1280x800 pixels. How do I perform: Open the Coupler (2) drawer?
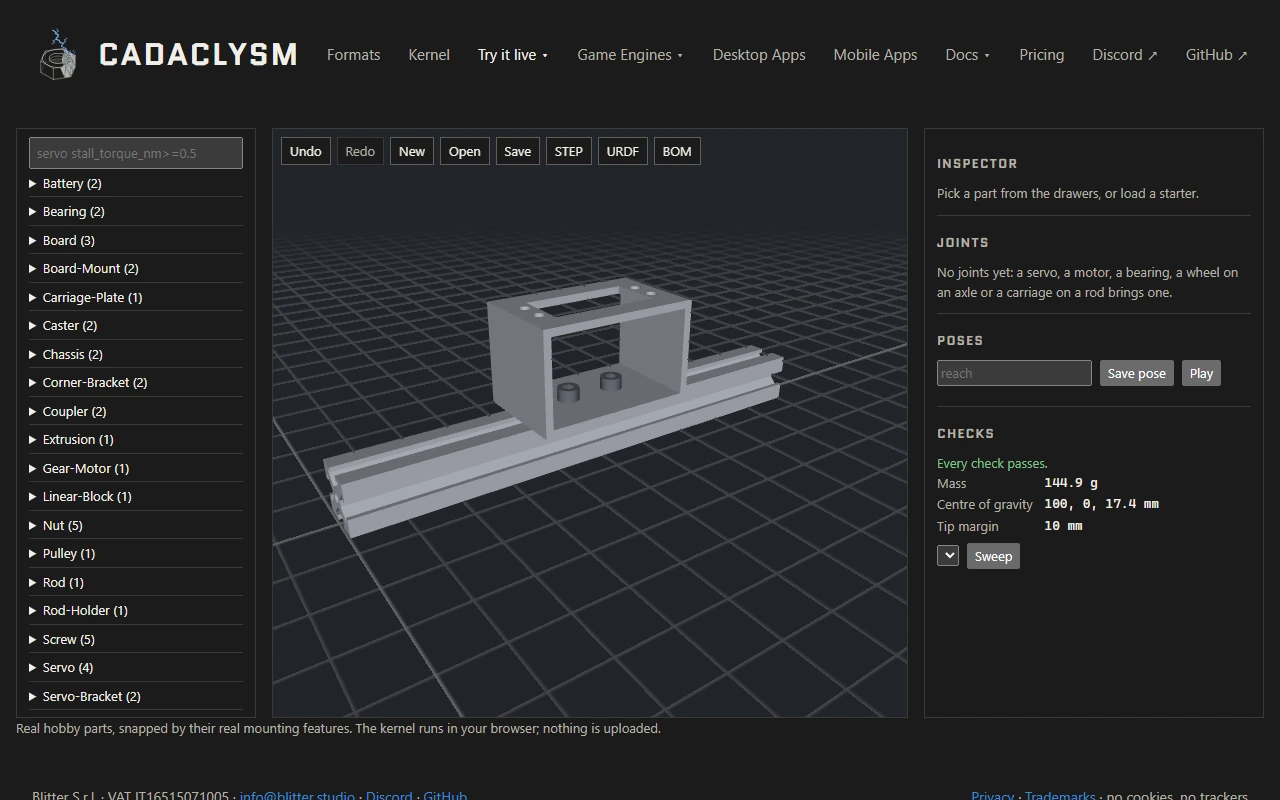point(136,411)
